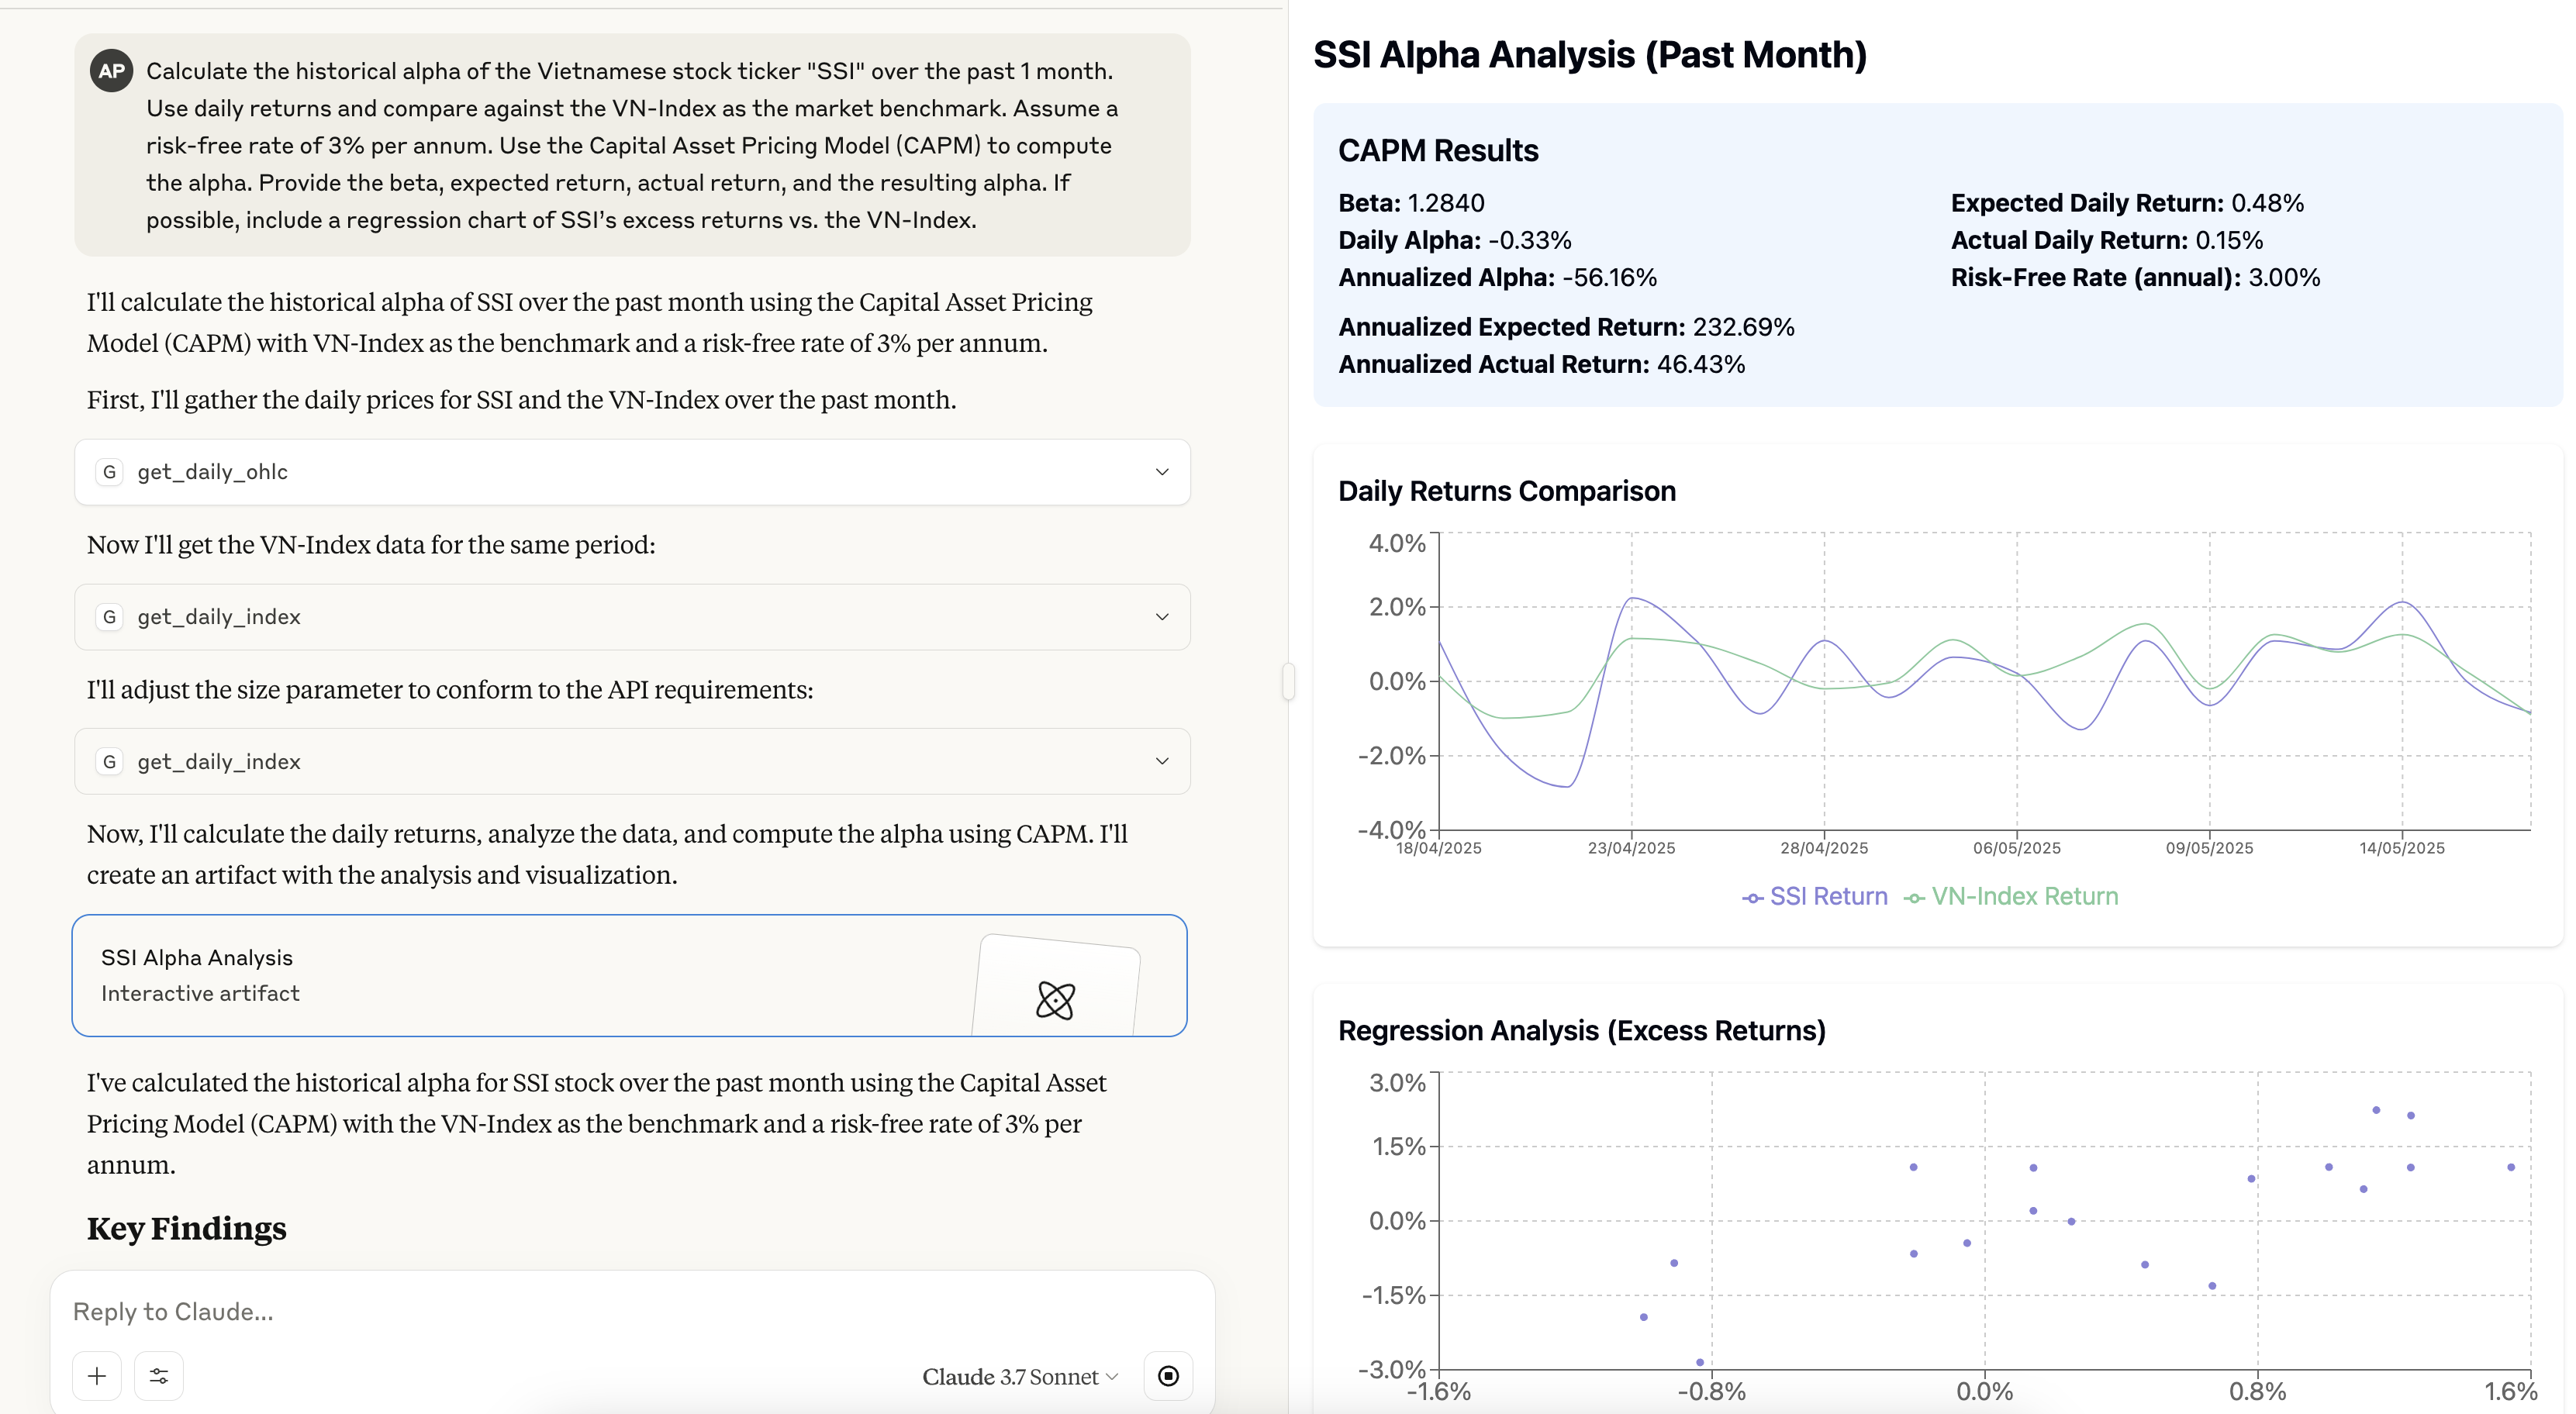
Task: Expand the get_daily_ohlc tool call
Action: point(1161,472)
